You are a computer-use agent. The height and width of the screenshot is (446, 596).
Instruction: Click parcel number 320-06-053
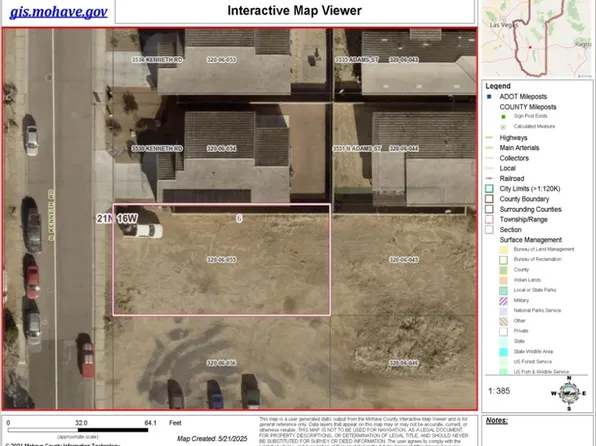[221, 60]
